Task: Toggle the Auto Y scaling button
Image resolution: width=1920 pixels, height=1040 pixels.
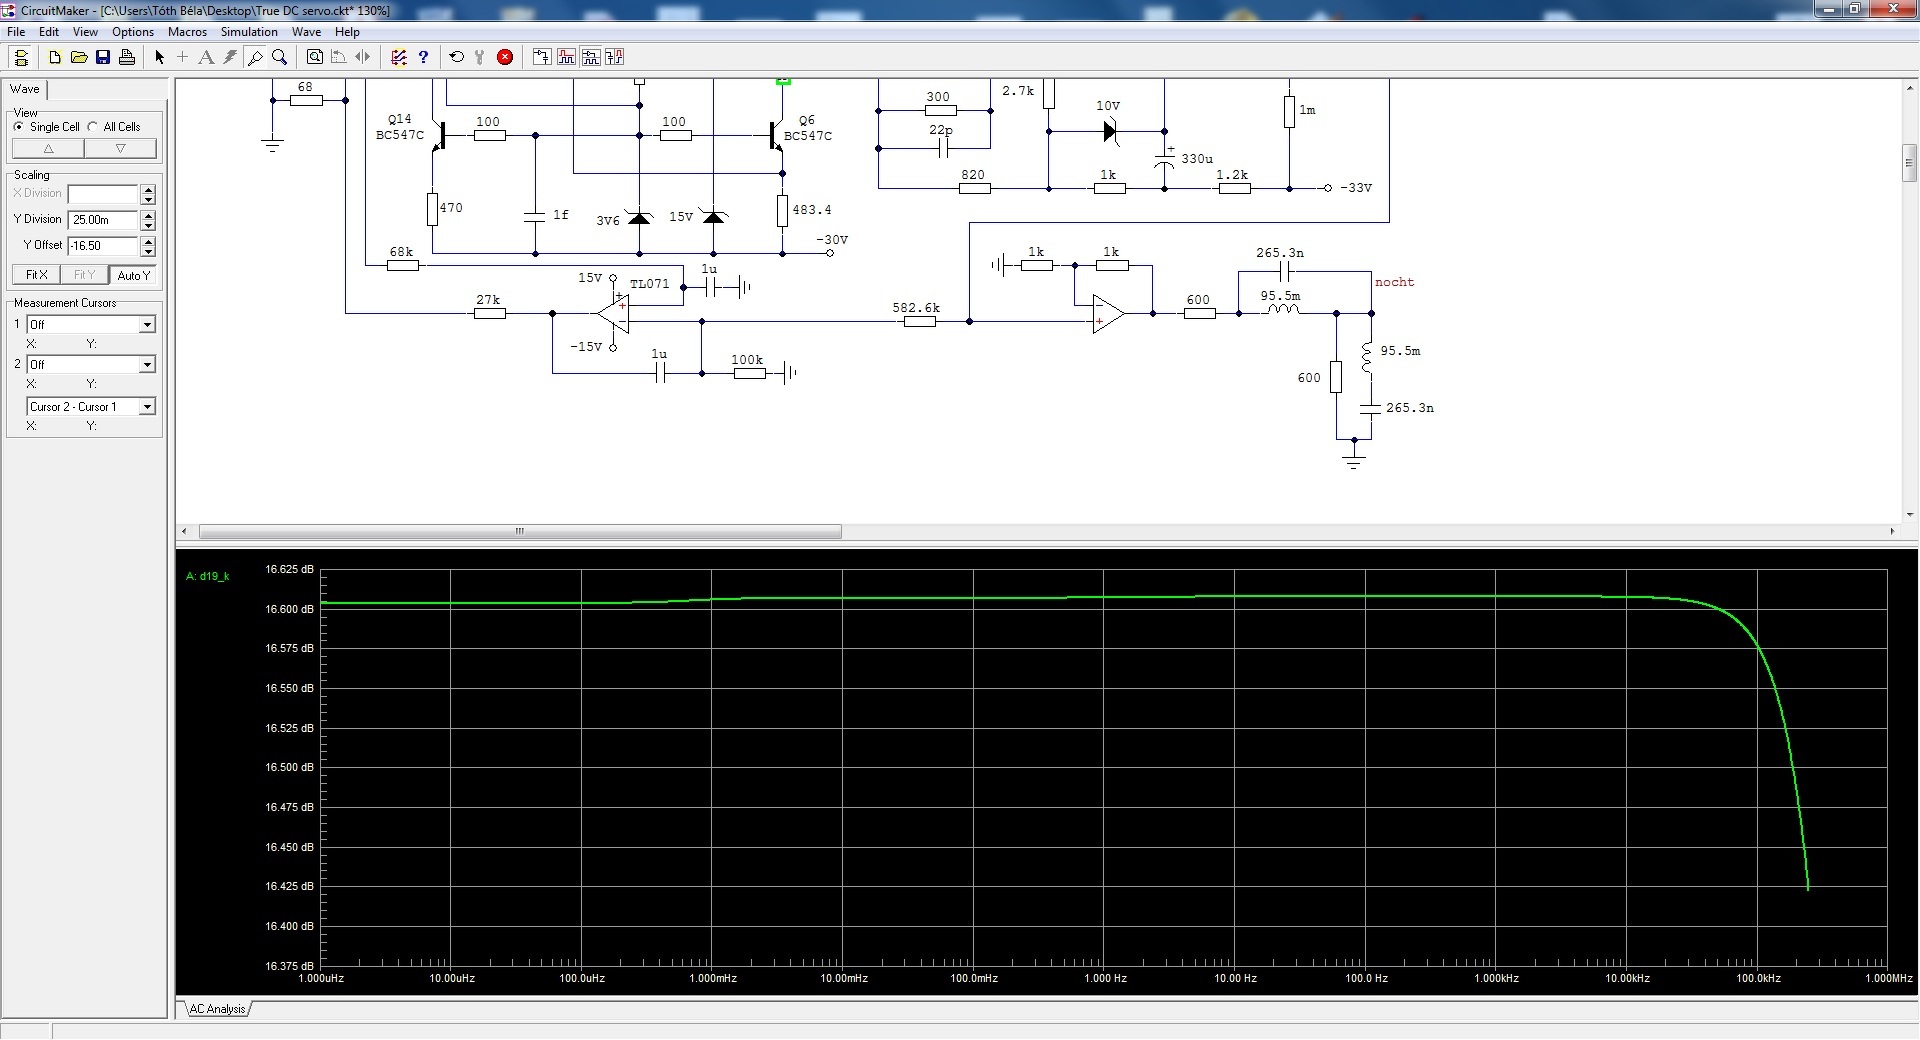Action: pos(133,275)
